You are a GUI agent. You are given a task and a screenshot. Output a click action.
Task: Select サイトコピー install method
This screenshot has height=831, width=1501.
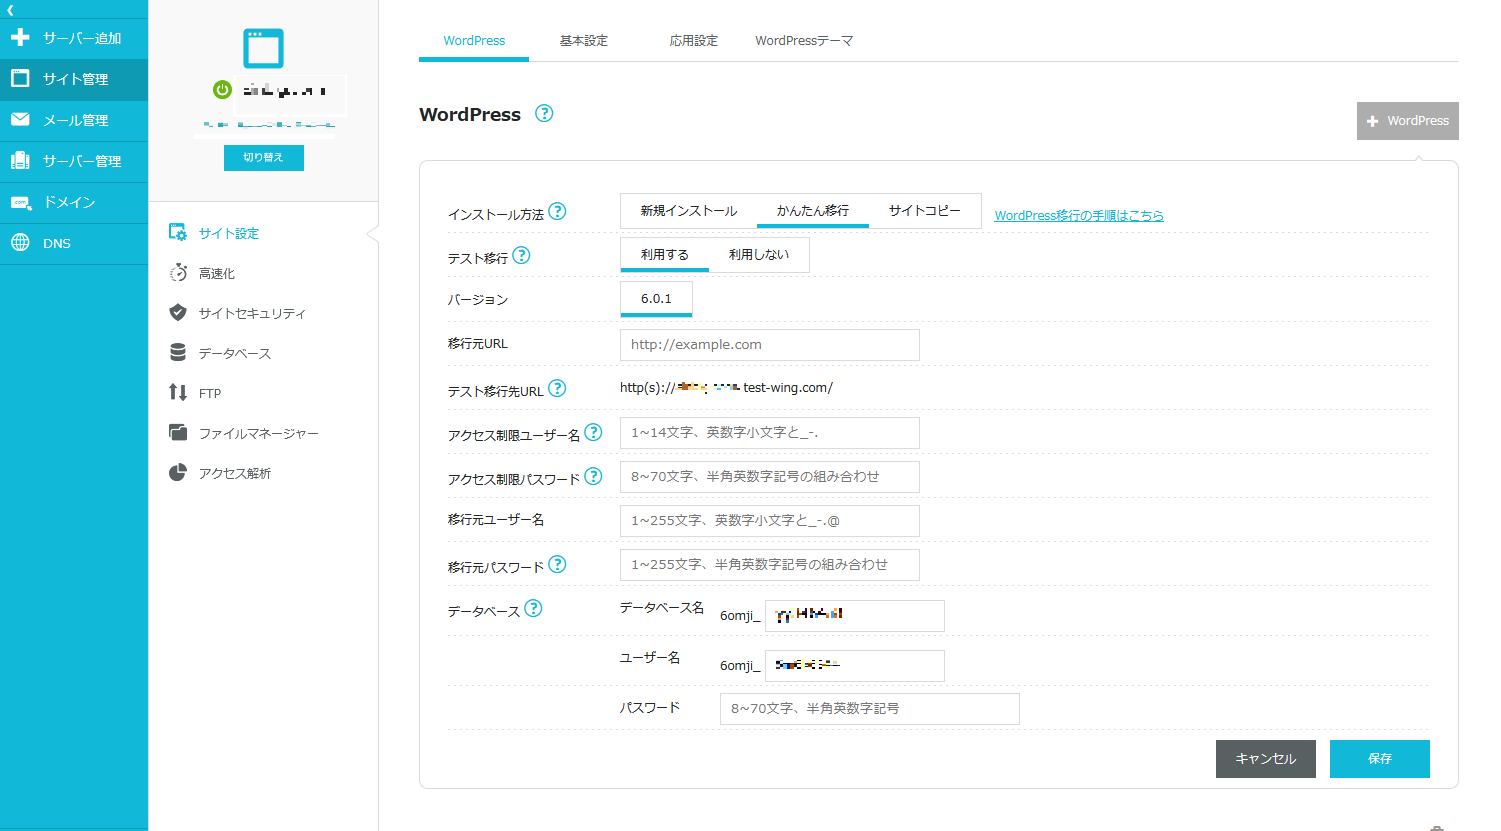coord(925,211)
